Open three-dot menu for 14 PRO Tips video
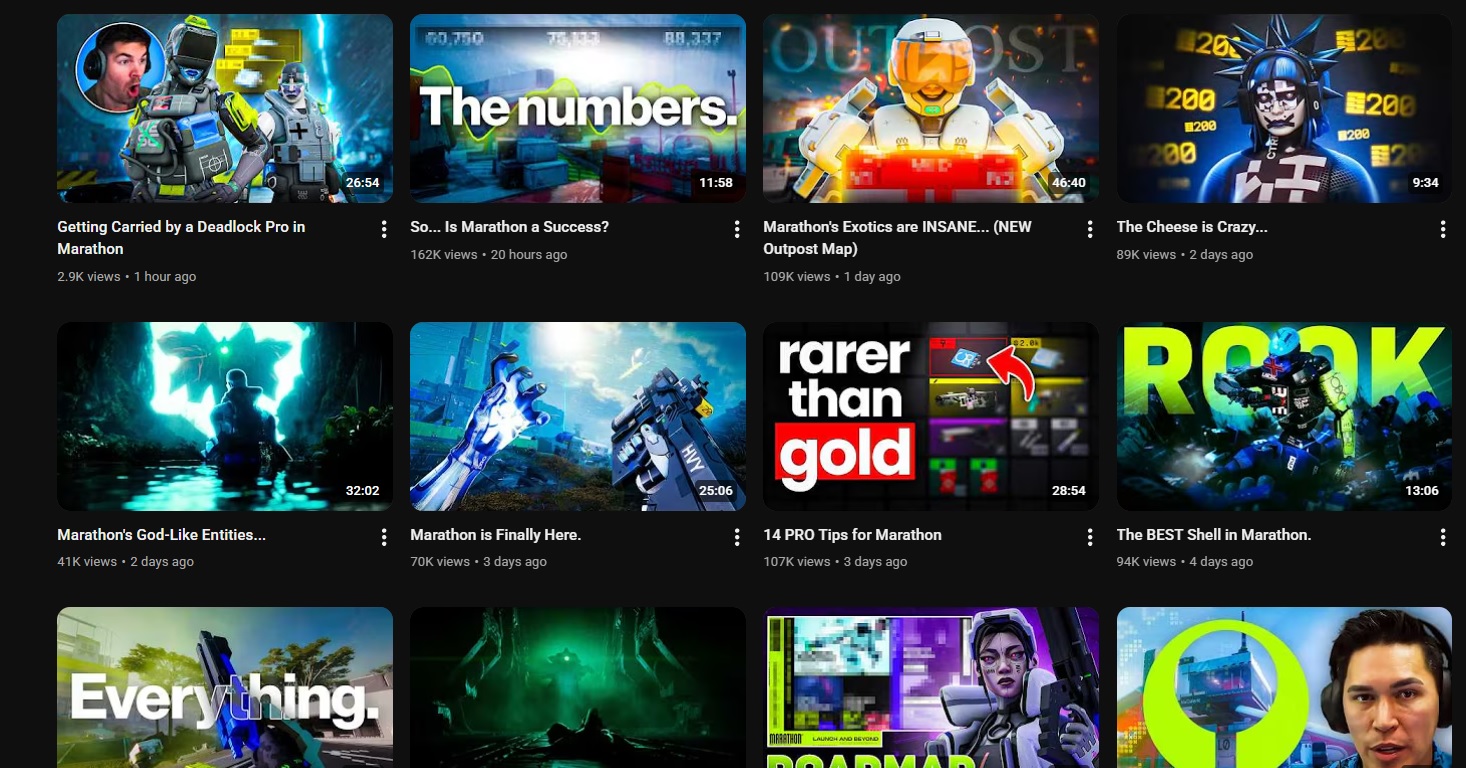The image size is (1466, 768). pos(1090,538)
